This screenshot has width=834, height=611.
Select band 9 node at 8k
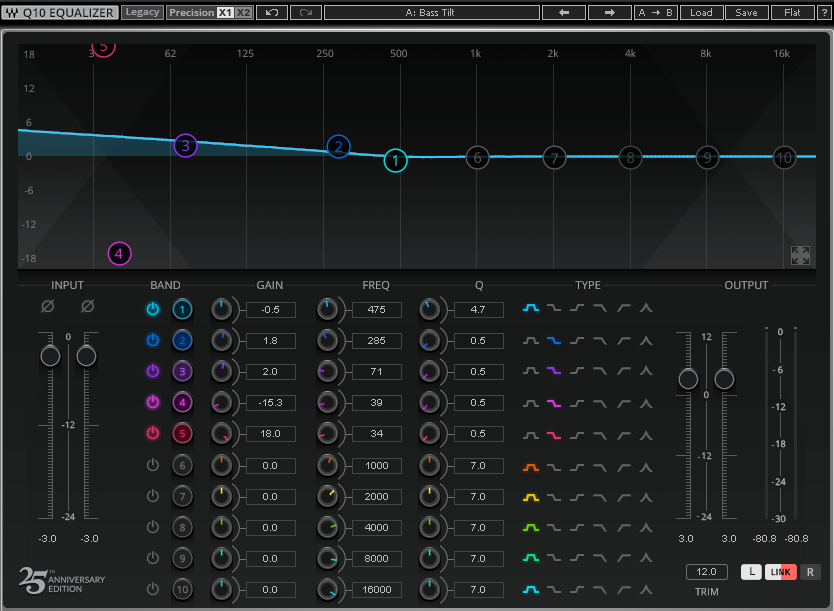pos(707,157)
